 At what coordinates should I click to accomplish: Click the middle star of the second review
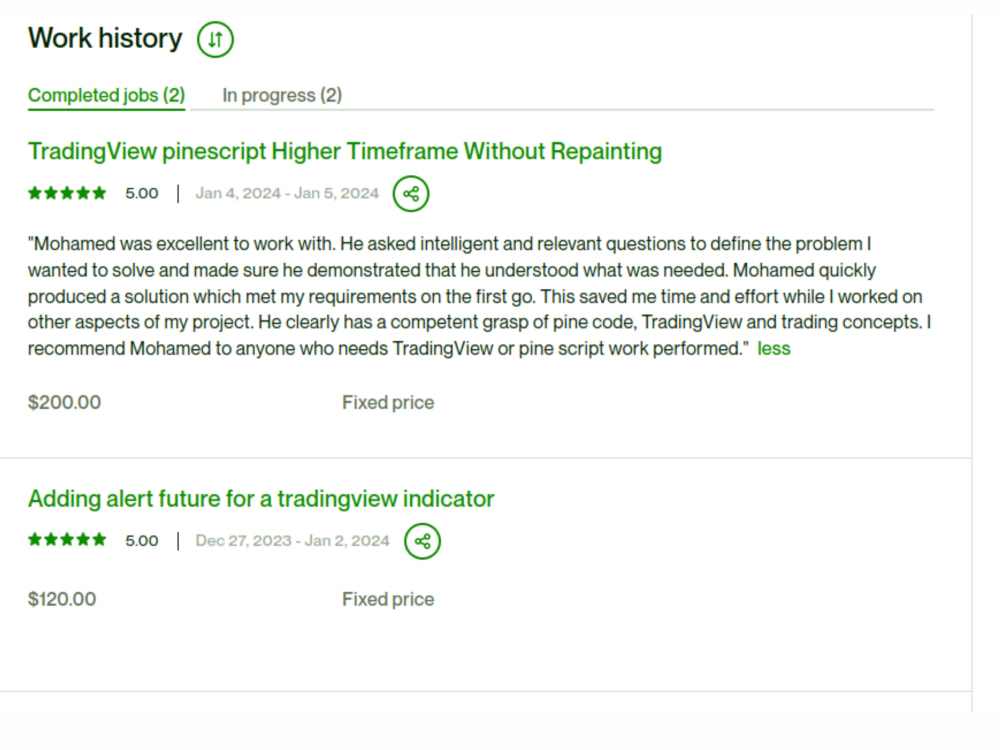tap(65, 539)
